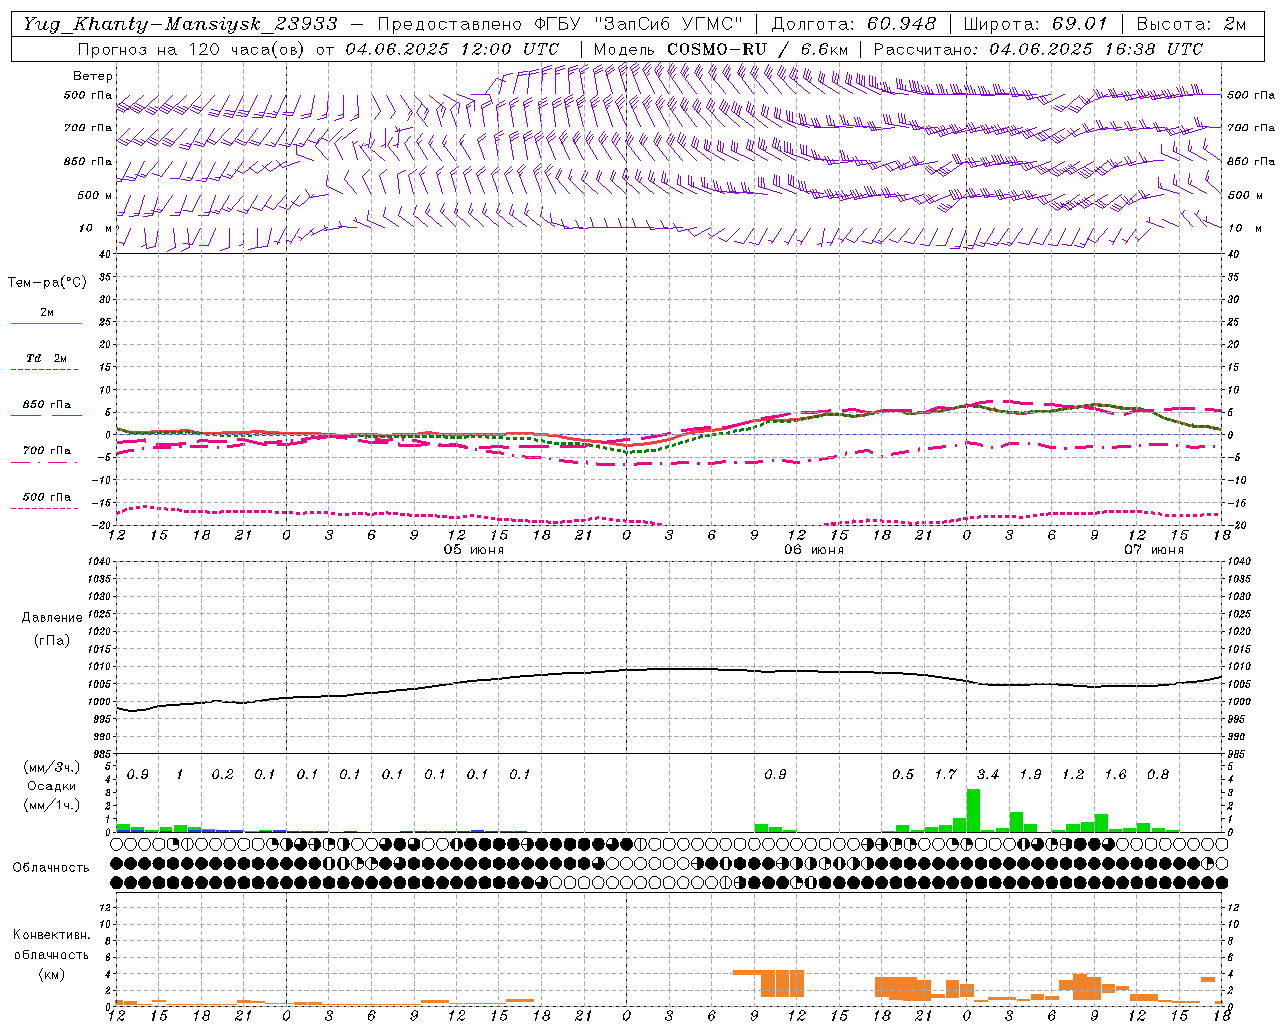Click the precipitation value '1.9'
This screenshot has height=1024, width=1280.
tap(1030, 775)
